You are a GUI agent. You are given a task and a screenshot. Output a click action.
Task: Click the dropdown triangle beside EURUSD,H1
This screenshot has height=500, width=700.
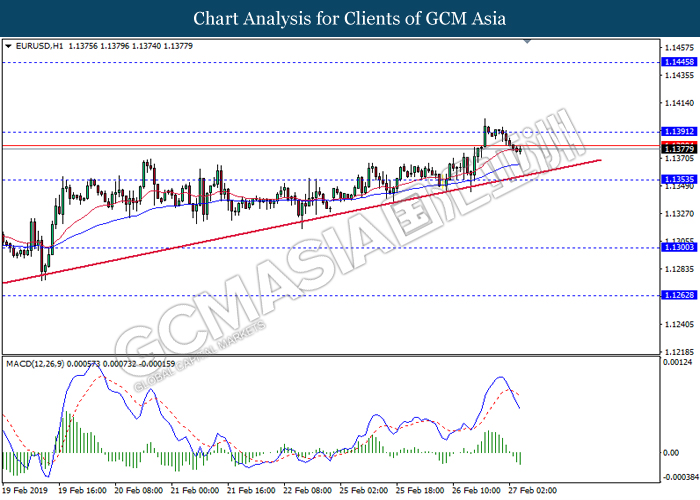click(8, 46)
